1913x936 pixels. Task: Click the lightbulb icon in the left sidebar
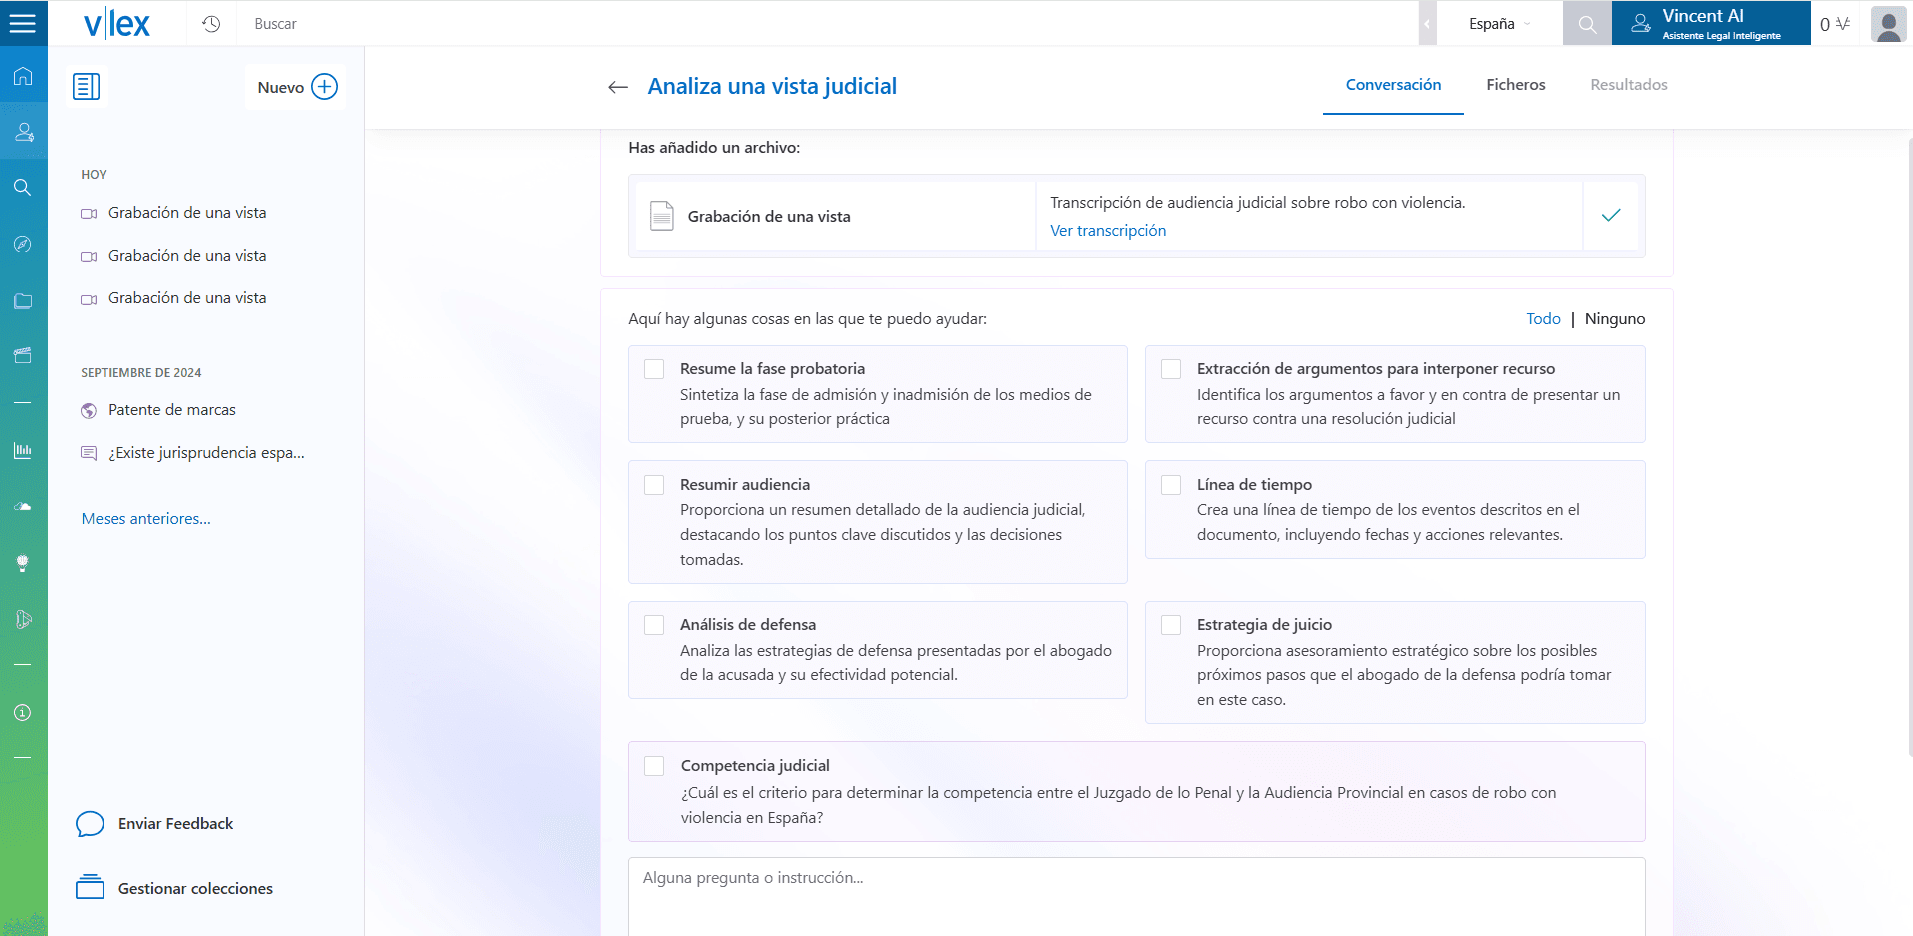coord(23,563)
